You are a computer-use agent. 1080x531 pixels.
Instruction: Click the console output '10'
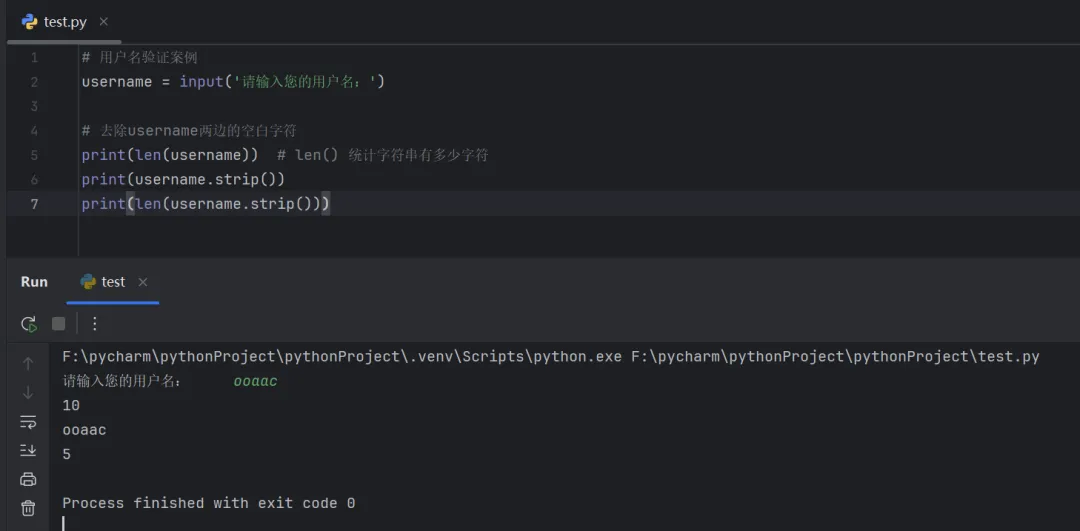[71, 406]
